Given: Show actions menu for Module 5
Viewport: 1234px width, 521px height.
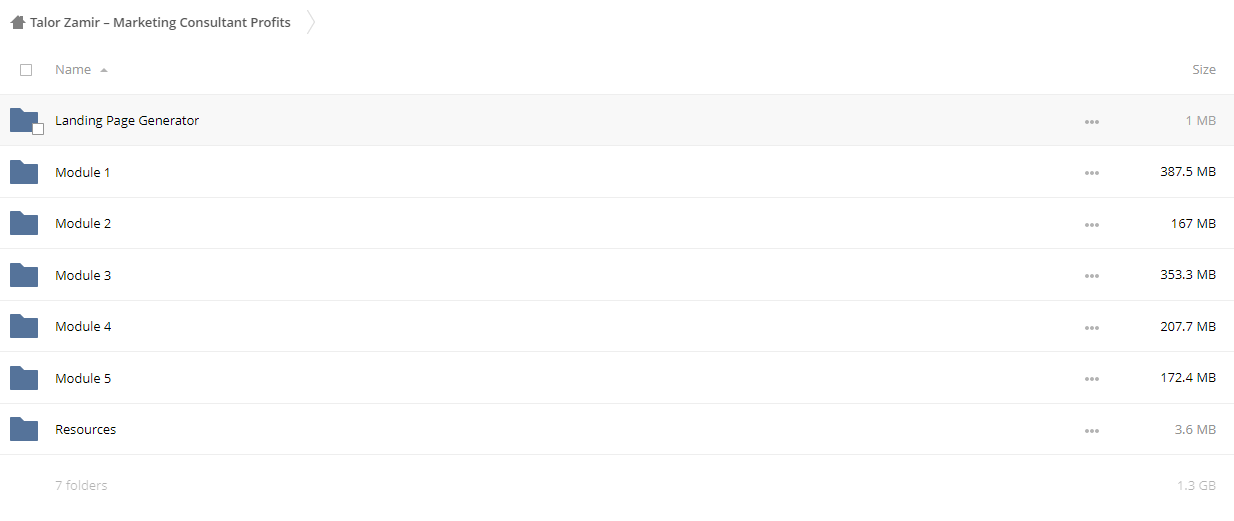Looking at the screenshot, I should tap(1091, 380).
